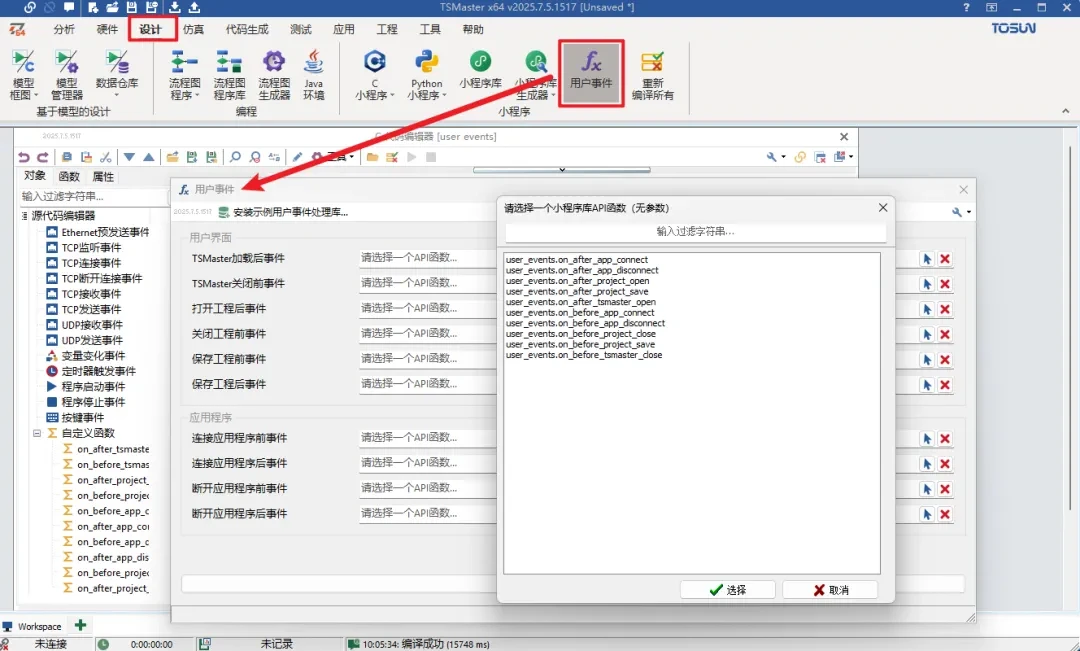
Task: Click 安装示例用户事件处理库 install link
Action: point(290,212)
